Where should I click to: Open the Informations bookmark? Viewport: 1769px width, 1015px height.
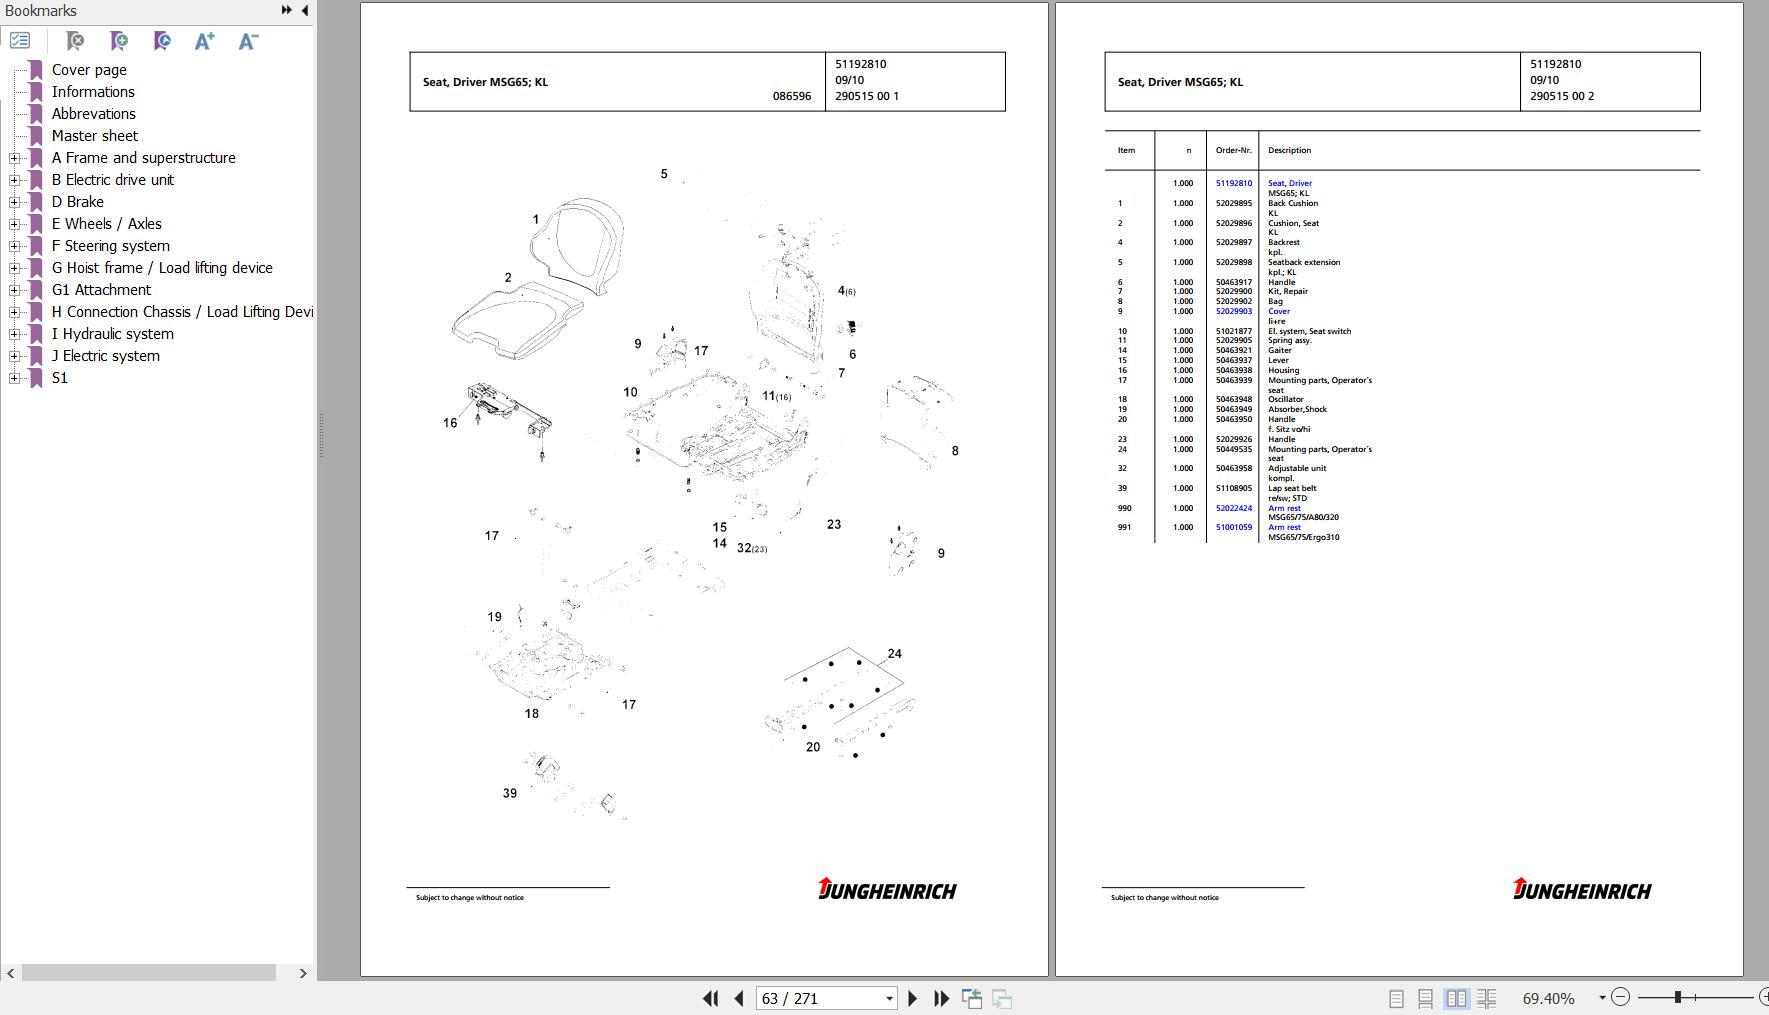[93, 92]
